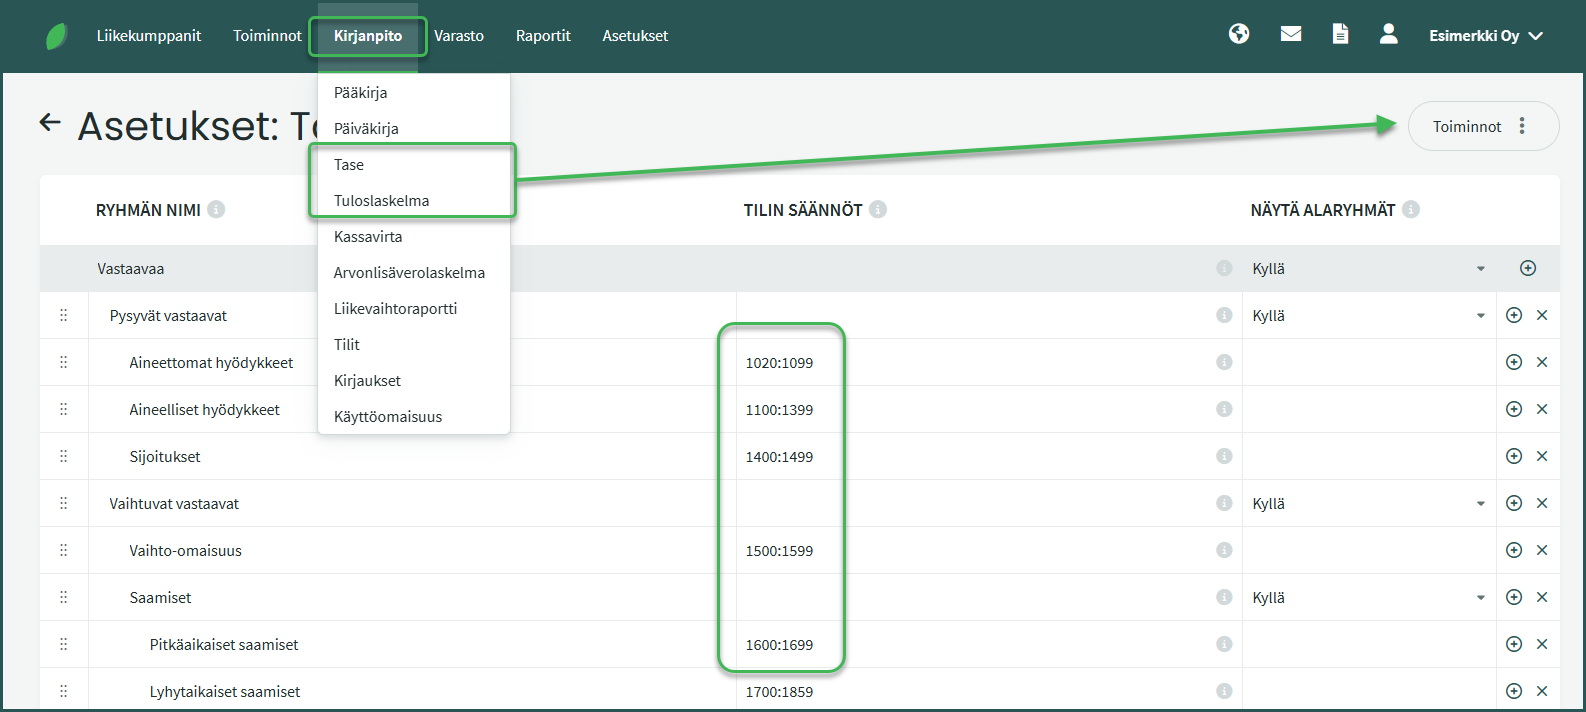Open Kassavirta menu entry

click(x=368, y=237)
